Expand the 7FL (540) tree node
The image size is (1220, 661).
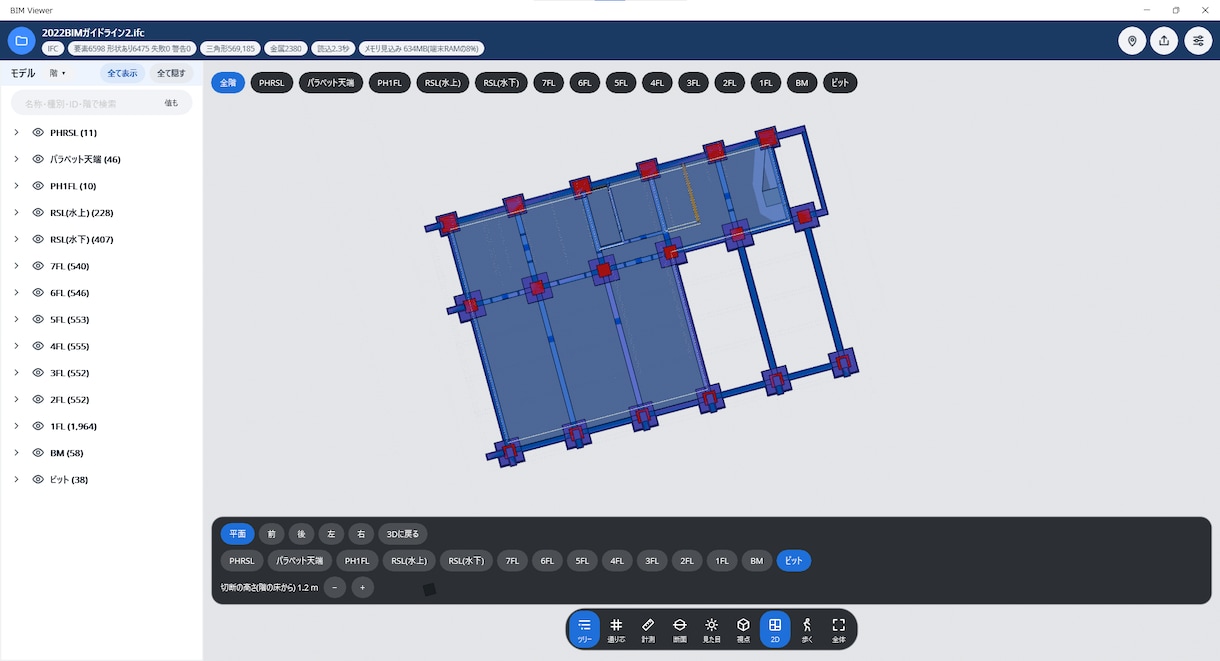[x=16, y=266]
